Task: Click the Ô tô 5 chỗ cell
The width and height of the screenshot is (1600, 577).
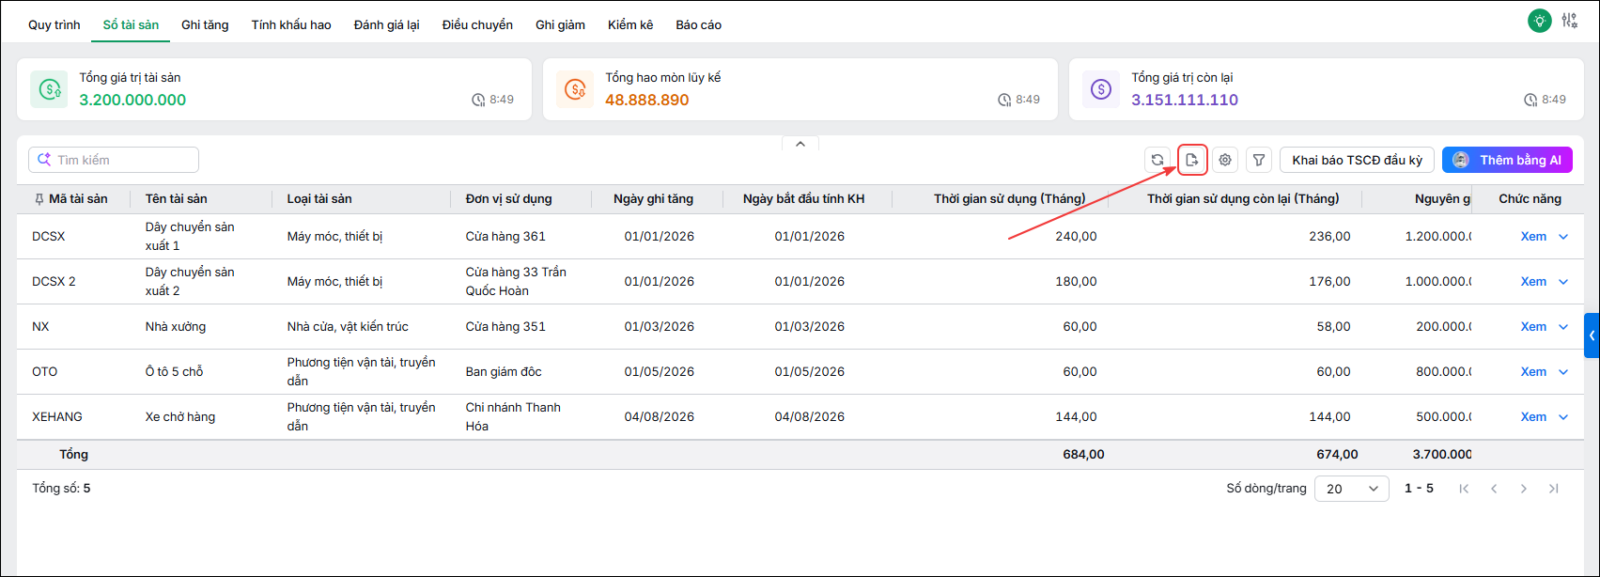Action: (x=174, y=372)
